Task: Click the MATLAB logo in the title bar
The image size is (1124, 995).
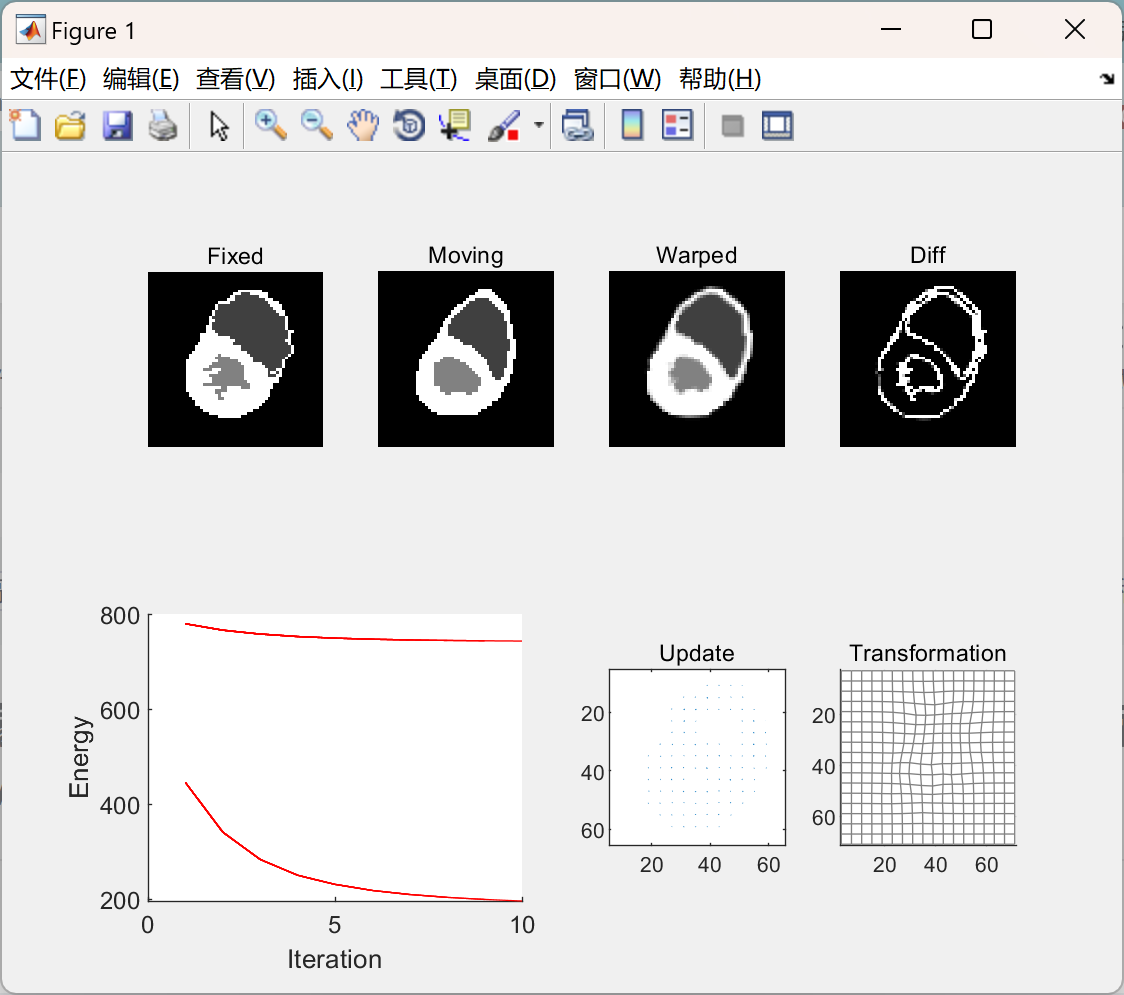Action: point(31,30)
